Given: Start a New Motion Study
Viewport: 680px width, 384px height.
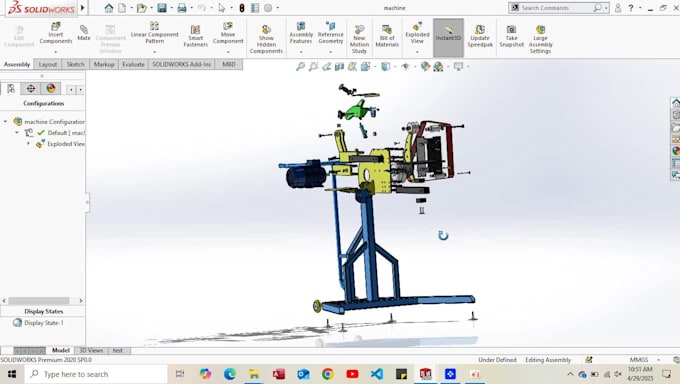Looking at the screenshot, I should pyautogui.click(x=359, y=39).
